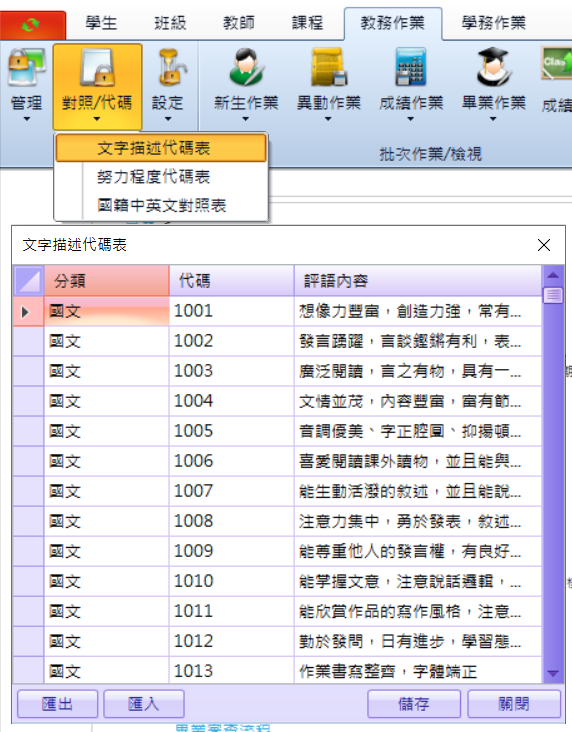
Task: Open the 成績作業 calculator icon
Action: 411,67
